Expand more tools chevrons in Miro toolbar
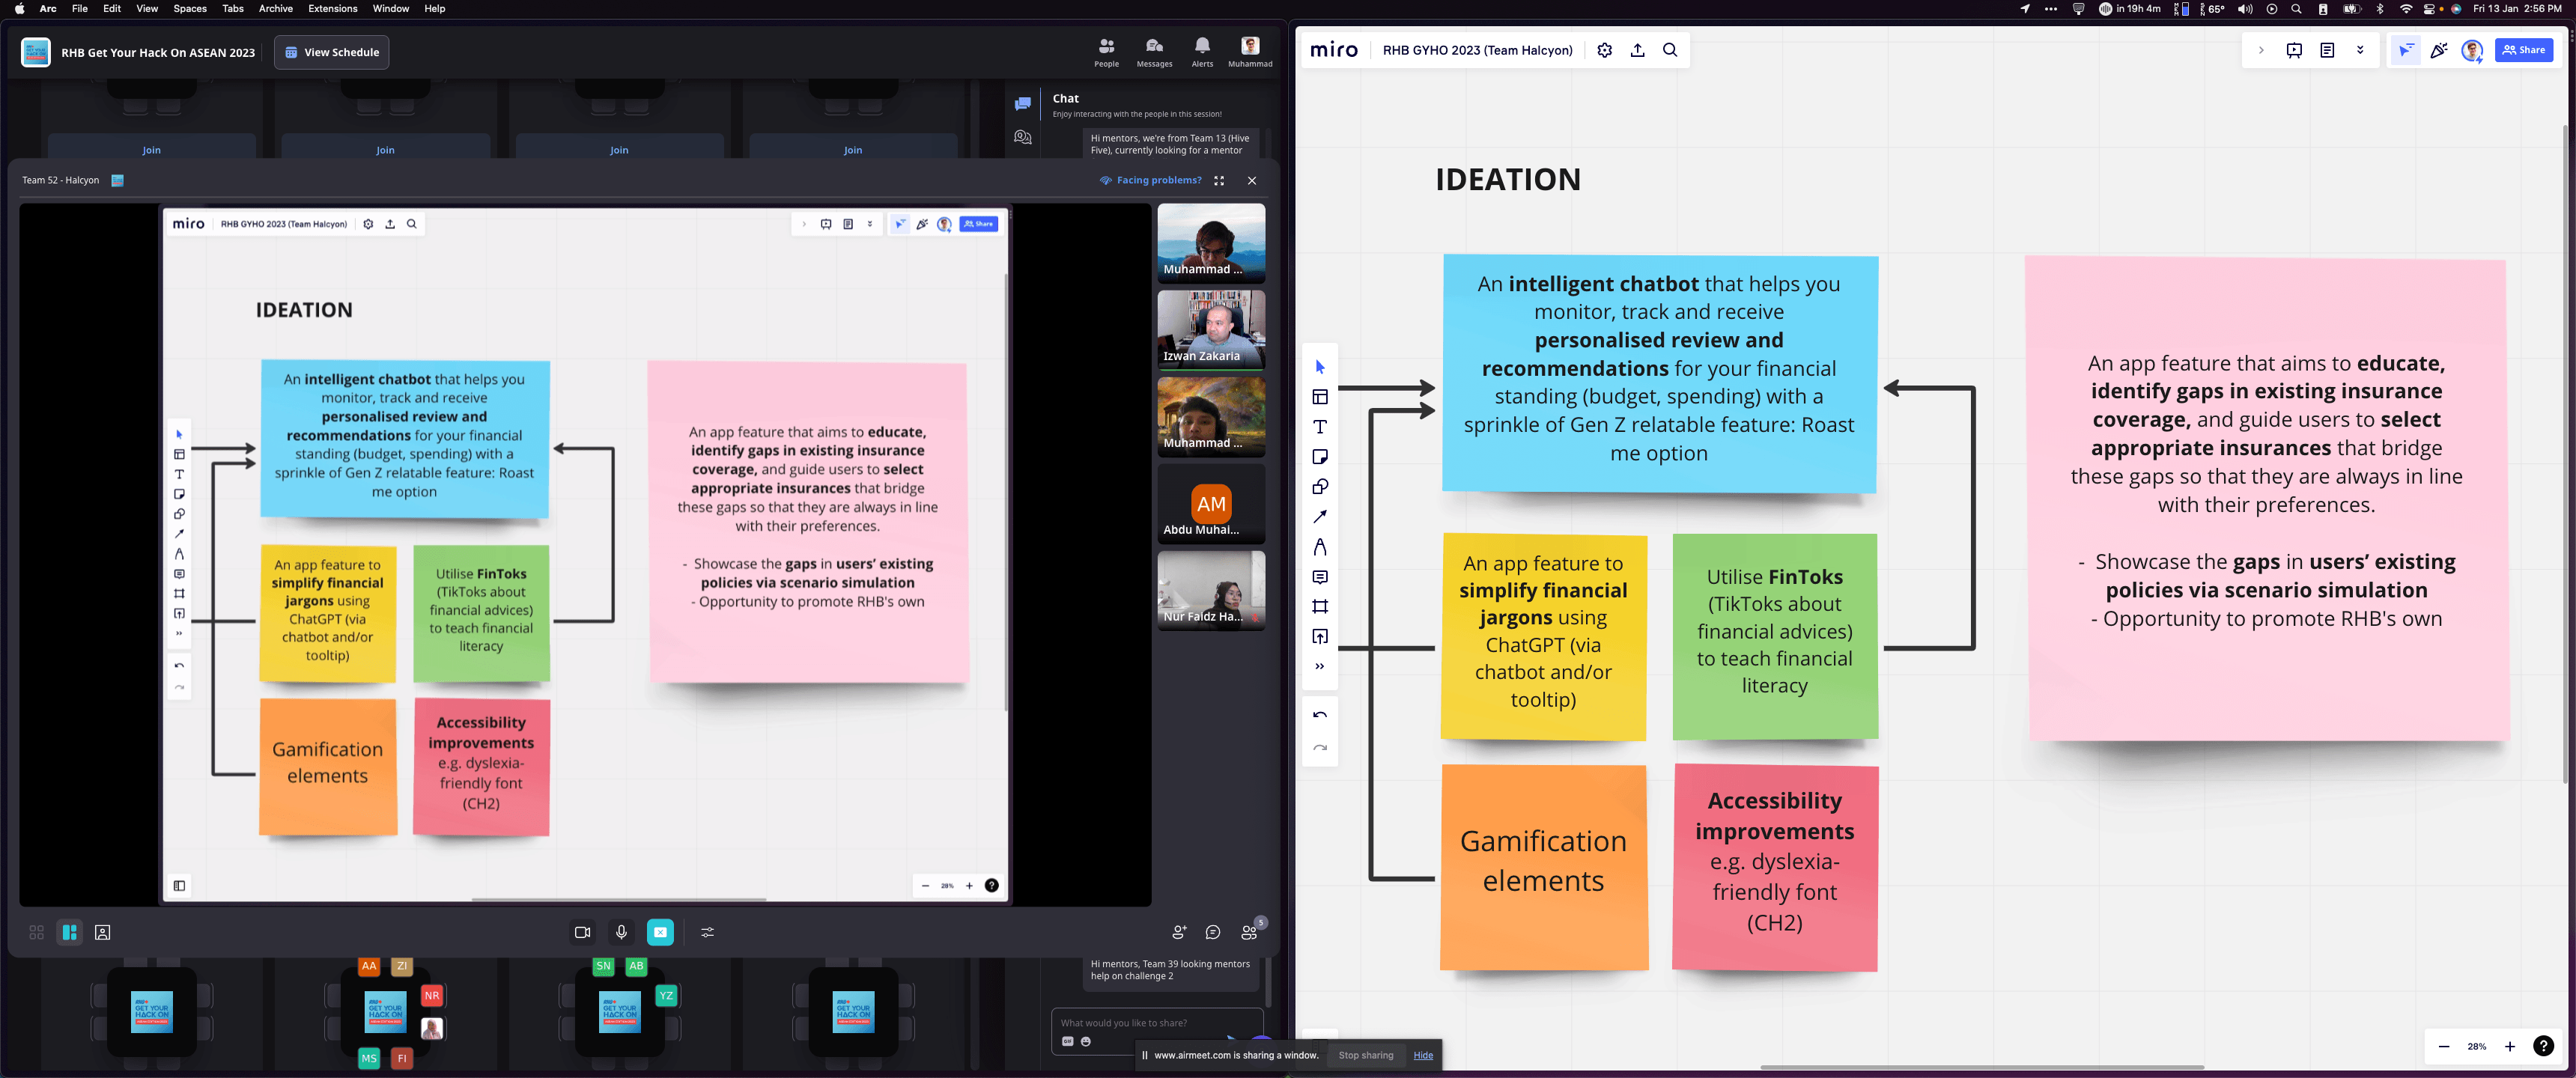The width and height of the screenshot is (2576, 1078). (1320, 666)
